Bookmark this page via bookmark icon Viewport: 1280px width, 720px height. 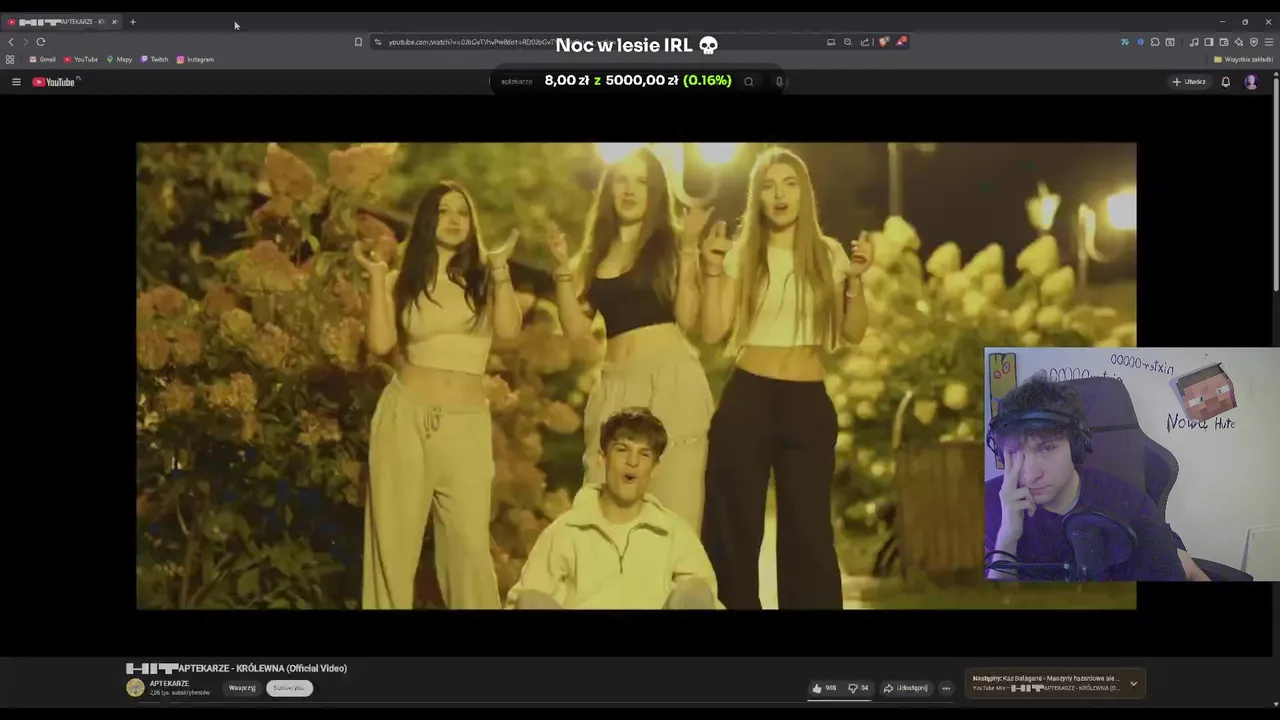[358, 42]
